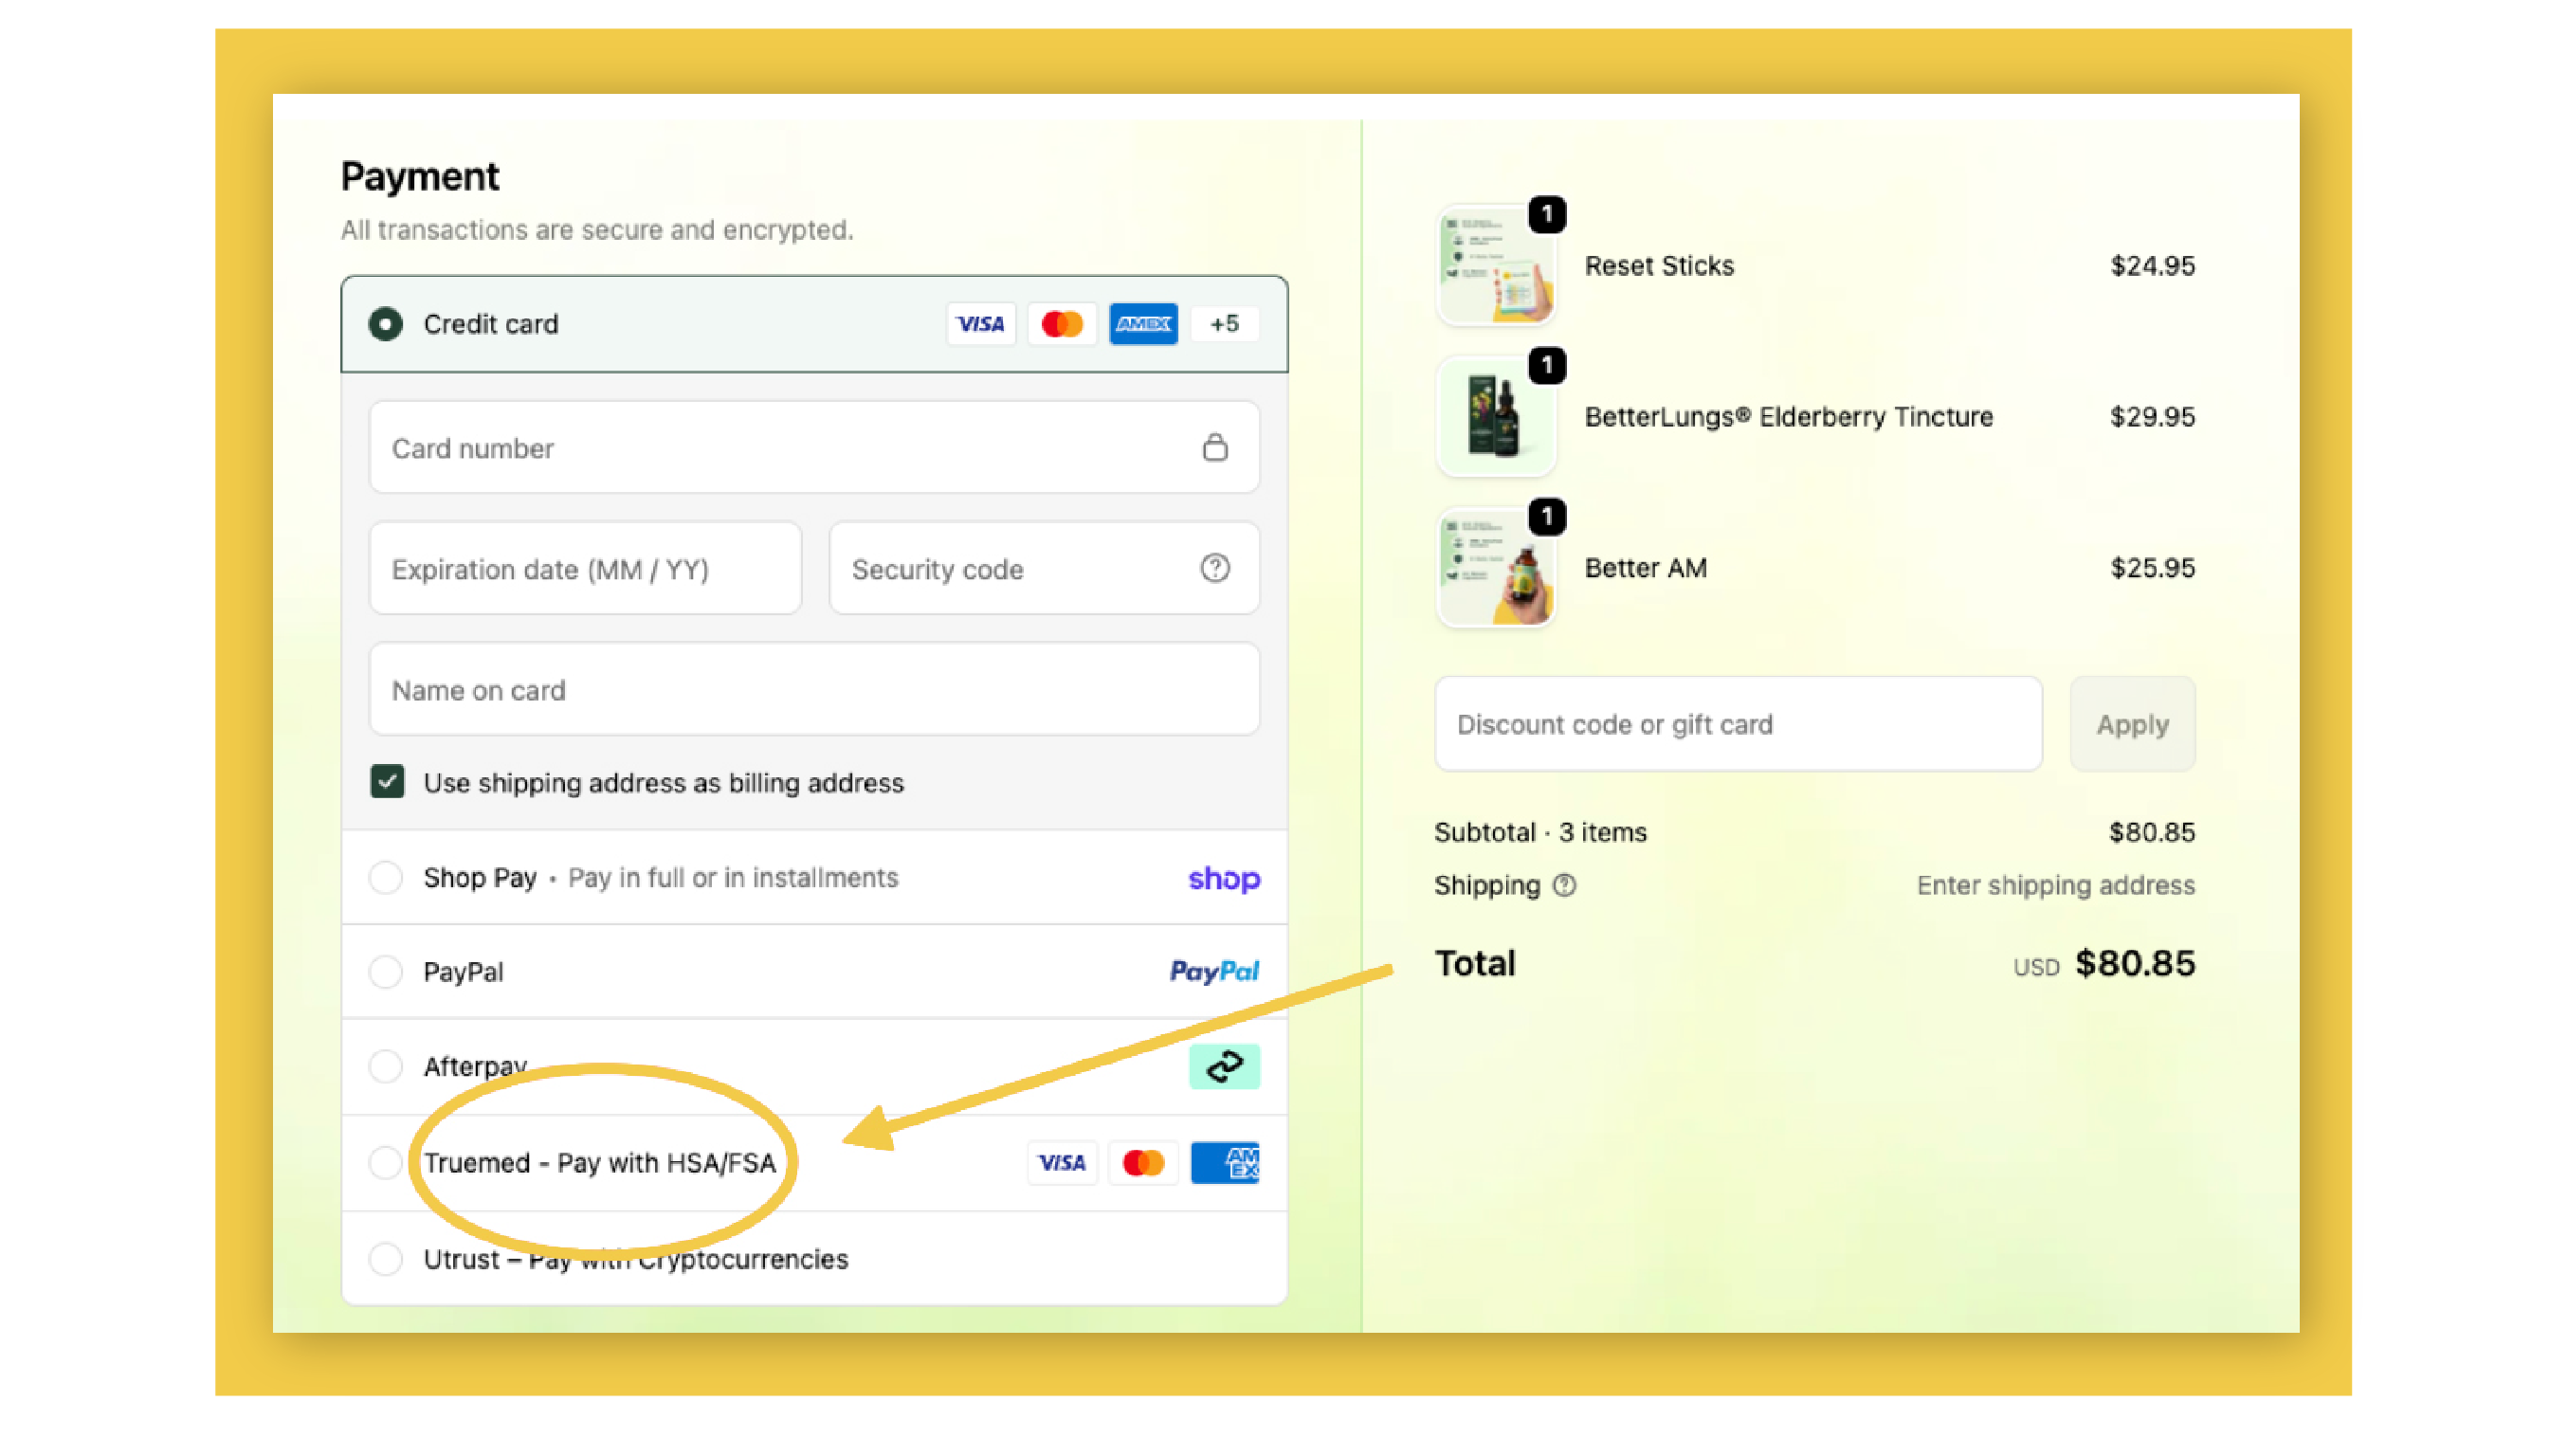Click the Amex icon in Credit card row
2568x1456 pixels.
click(1143, 324)
